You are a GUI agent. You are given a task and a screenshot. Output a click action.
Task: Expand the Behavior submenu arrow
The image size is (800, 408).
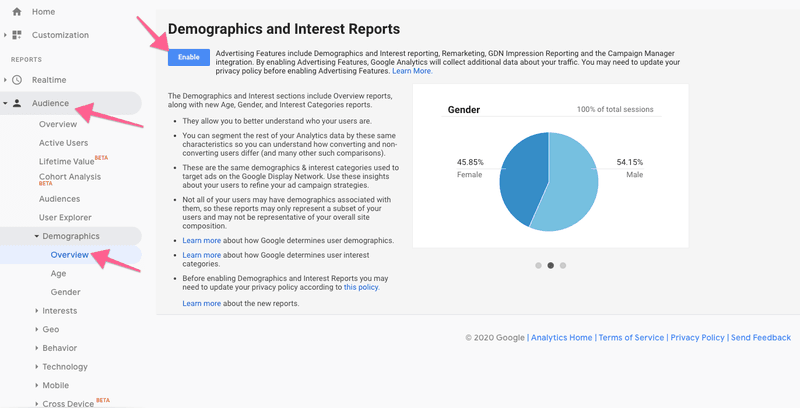coord(37,348)
